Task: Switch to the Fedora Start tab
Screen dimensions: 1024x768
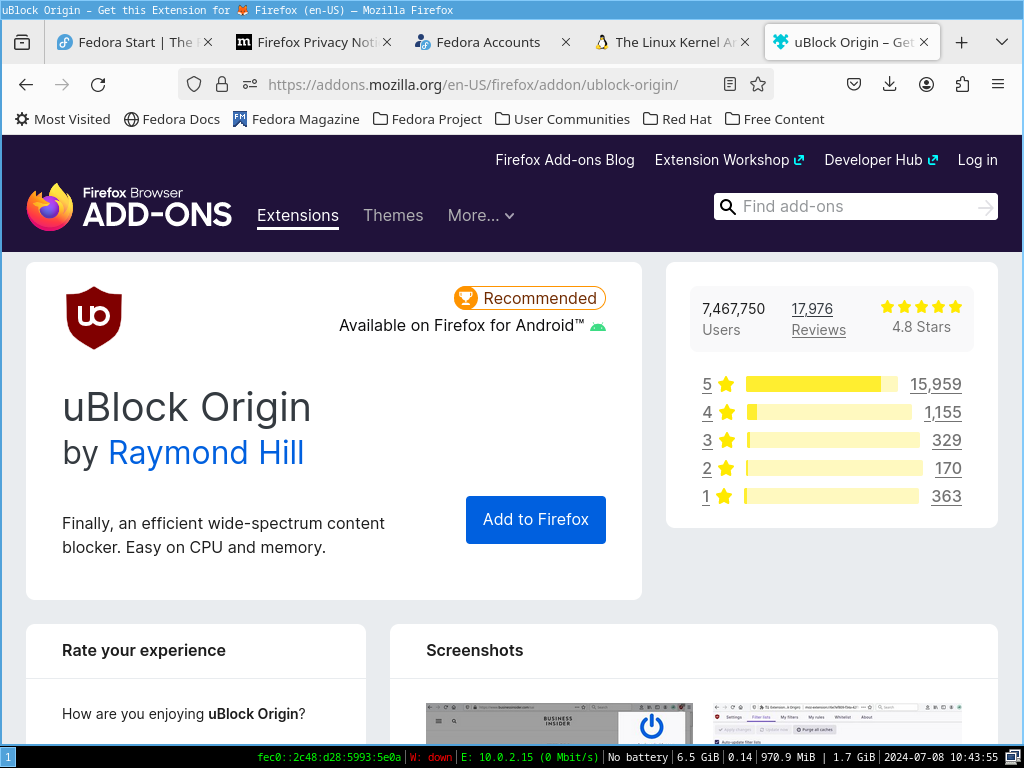Action: (x=134, y=42)
